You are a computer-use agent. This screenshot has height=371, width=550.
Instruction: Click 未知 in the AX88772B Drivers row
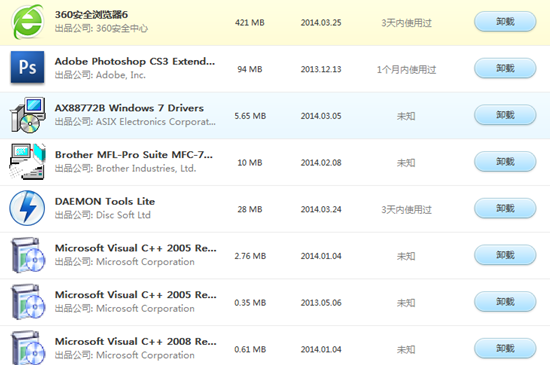(x=406, y=116)
